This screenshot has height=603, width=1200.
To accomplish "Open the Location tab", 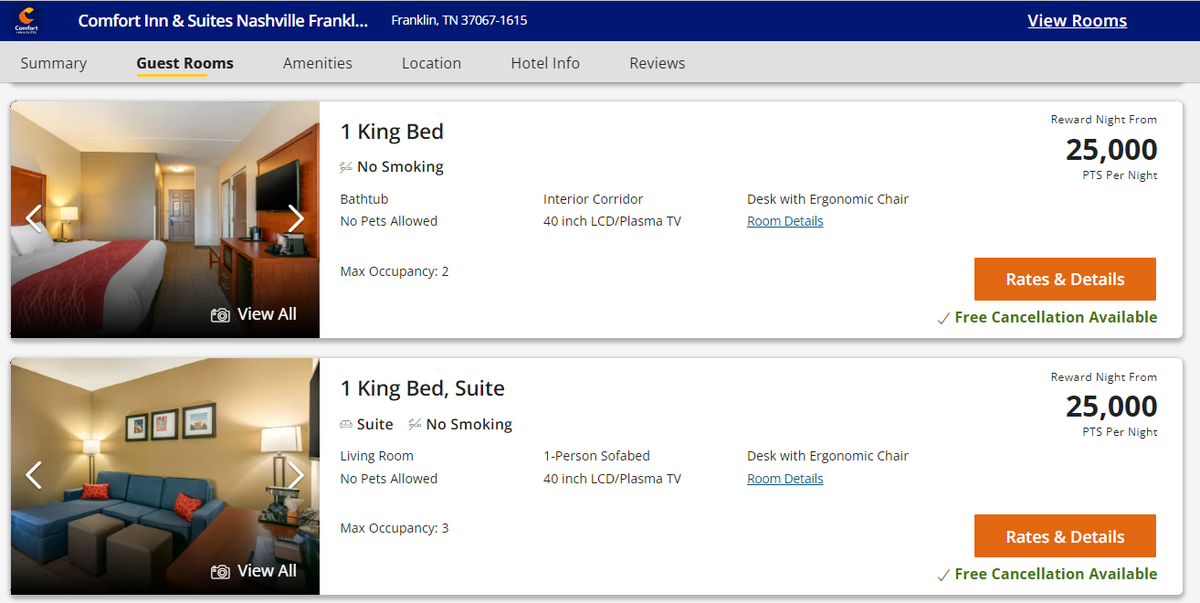I will point(431,62).
